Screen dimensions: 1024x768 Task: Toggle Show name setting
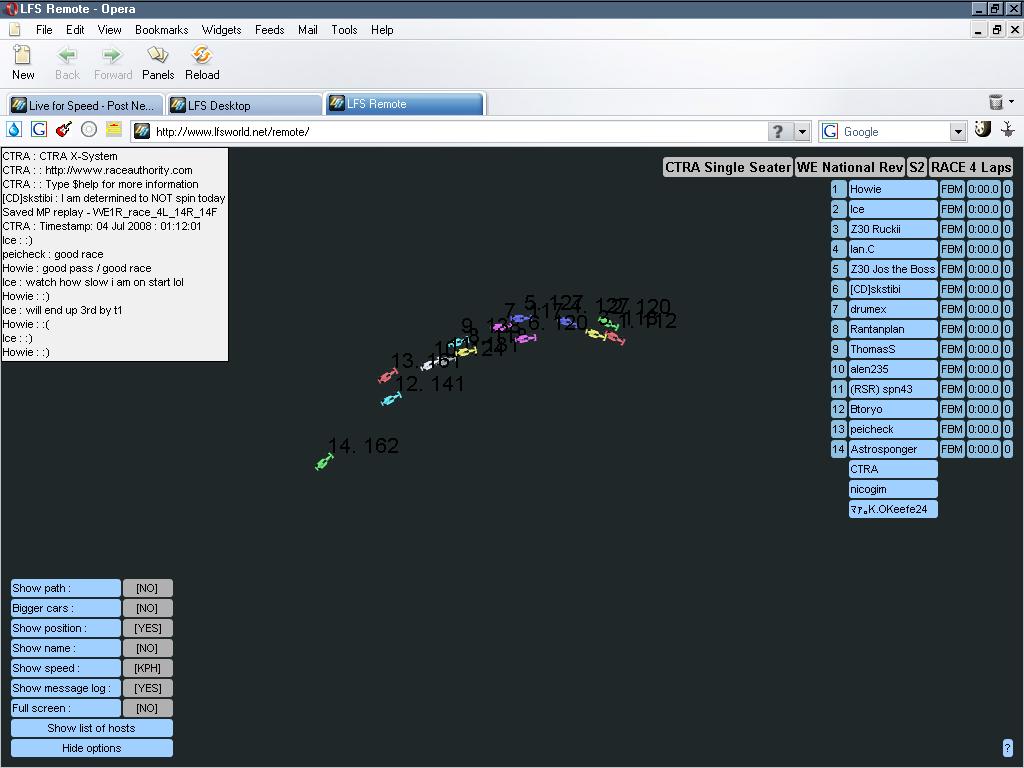click(148, 648)
